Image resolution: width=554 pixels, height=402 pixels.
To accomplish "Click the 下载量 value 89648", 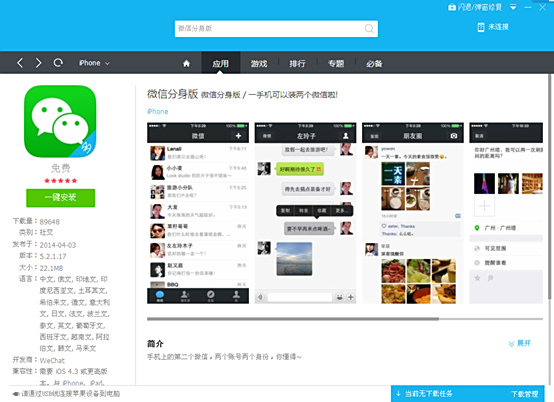I will (x=49, y=222).
